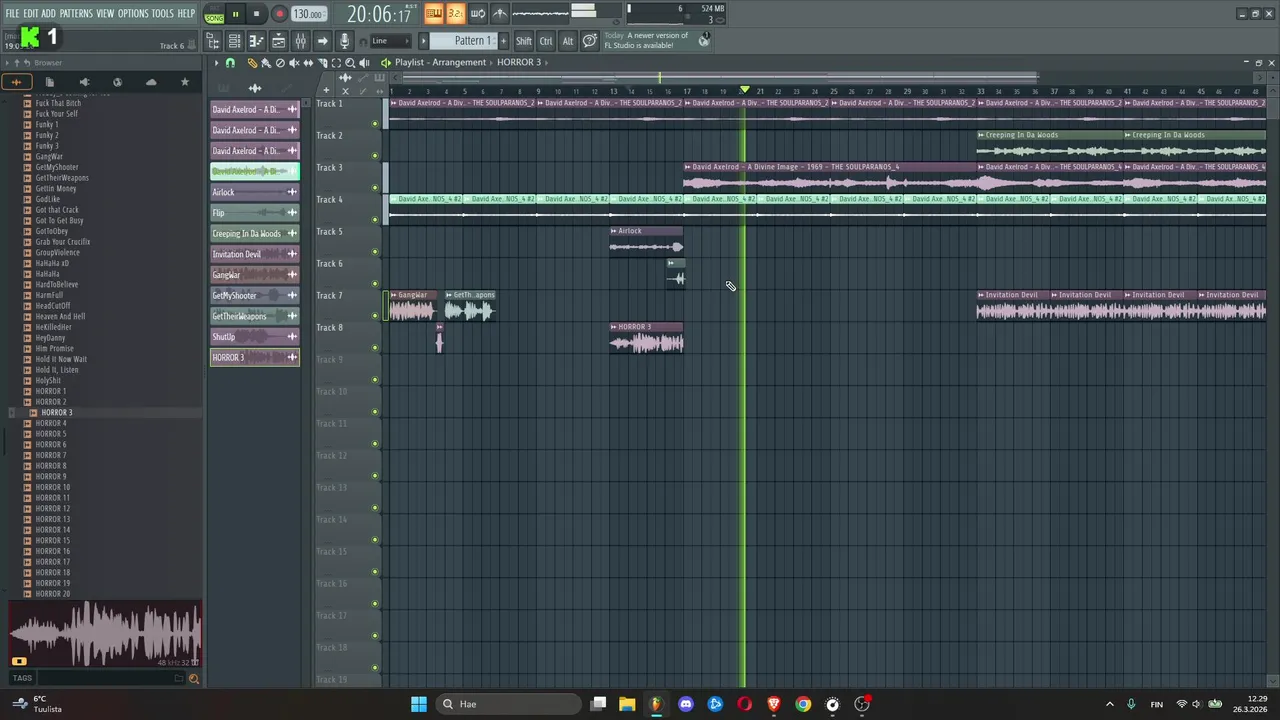Open browser starred favorites tab icon
This screenshot has width=1280, height=720.
pyautogui.click(x=185, y=82)
